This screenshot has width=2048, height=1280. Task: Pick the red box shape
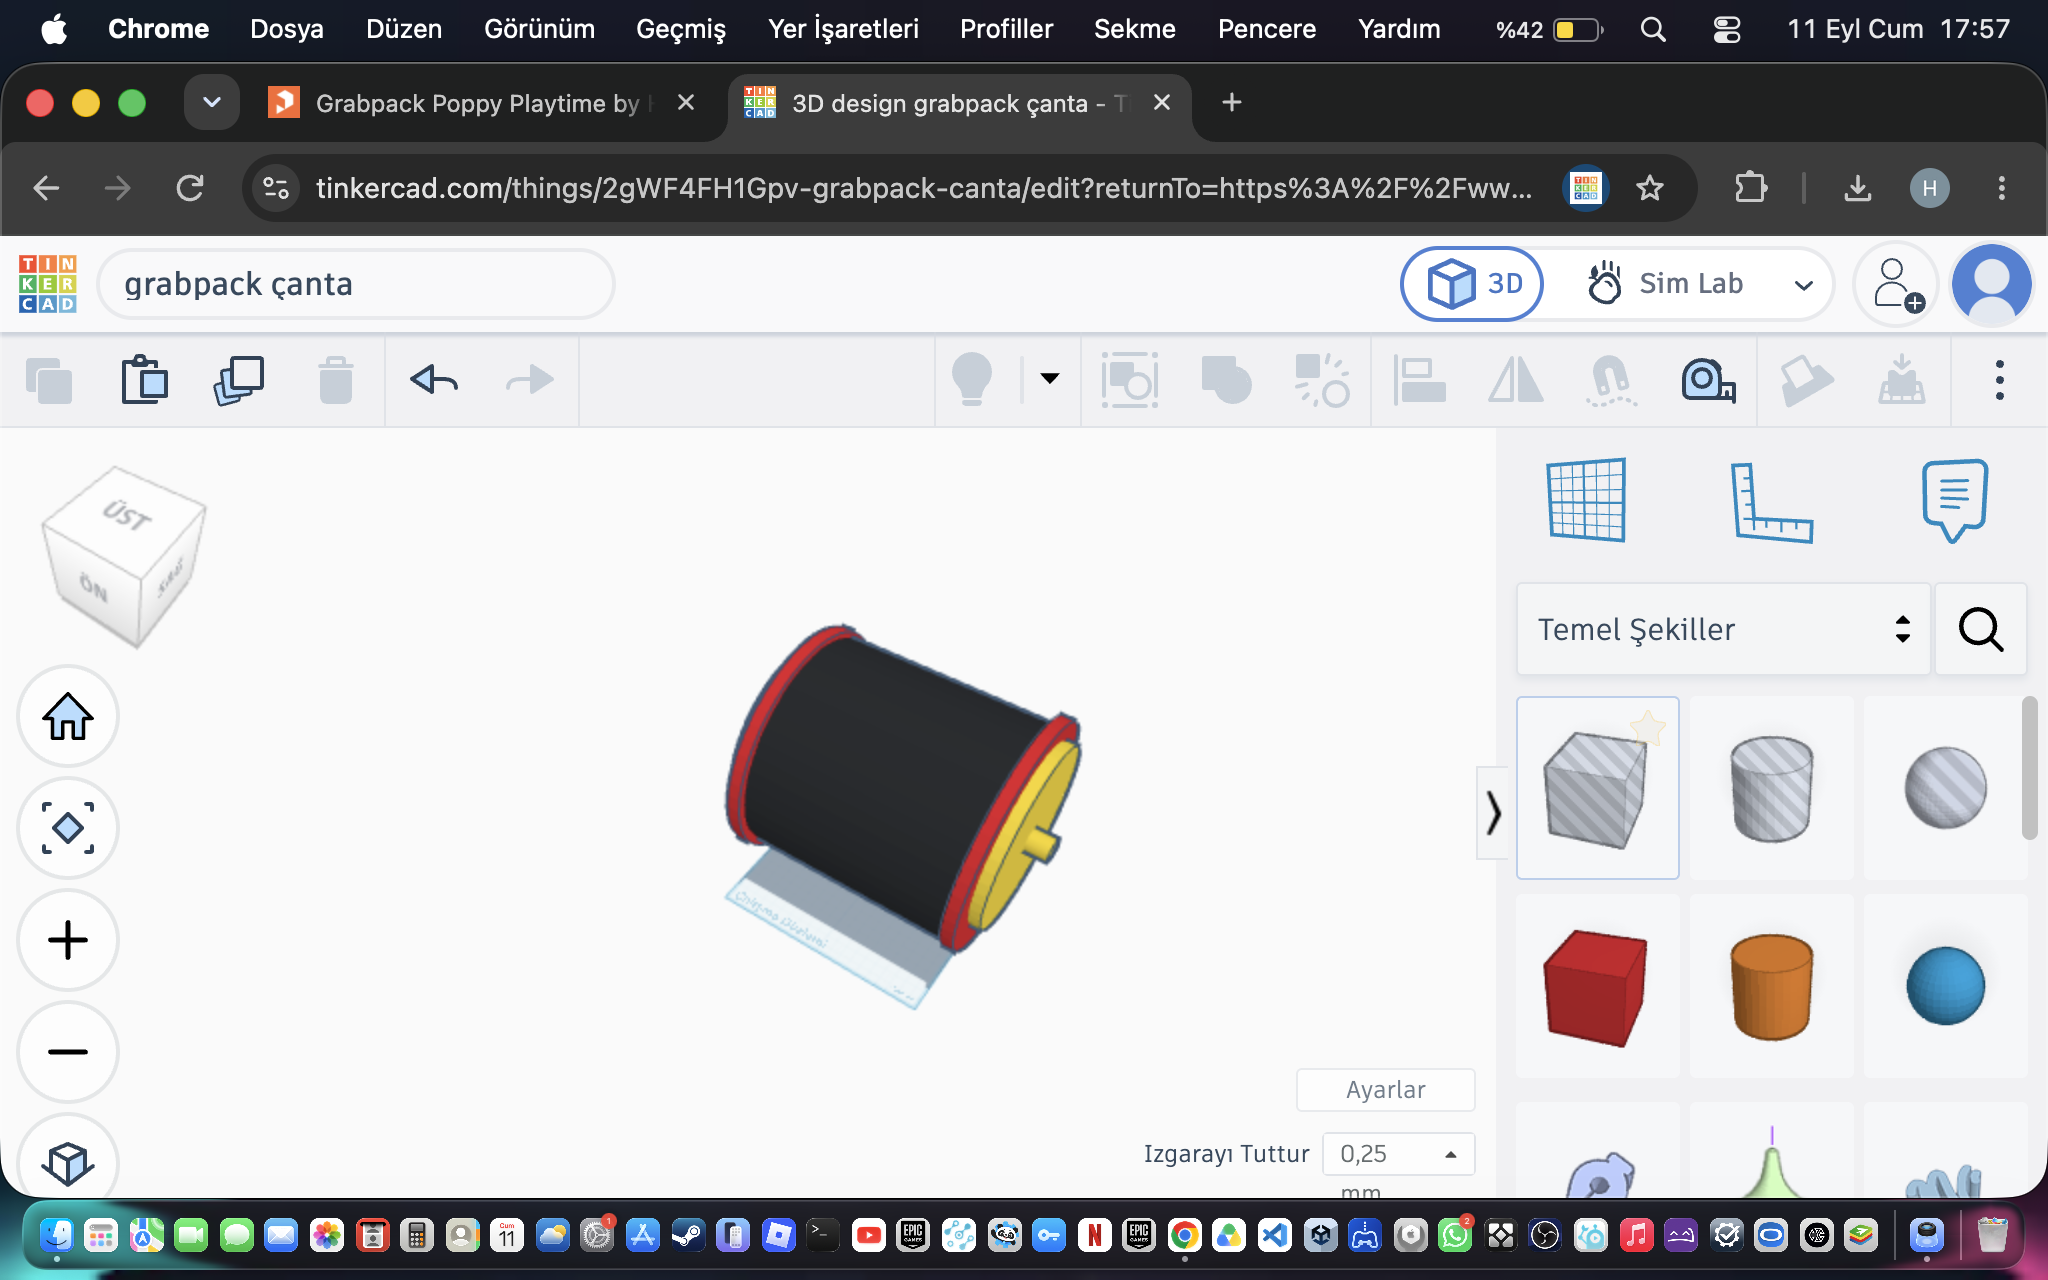pos(1597,987)
